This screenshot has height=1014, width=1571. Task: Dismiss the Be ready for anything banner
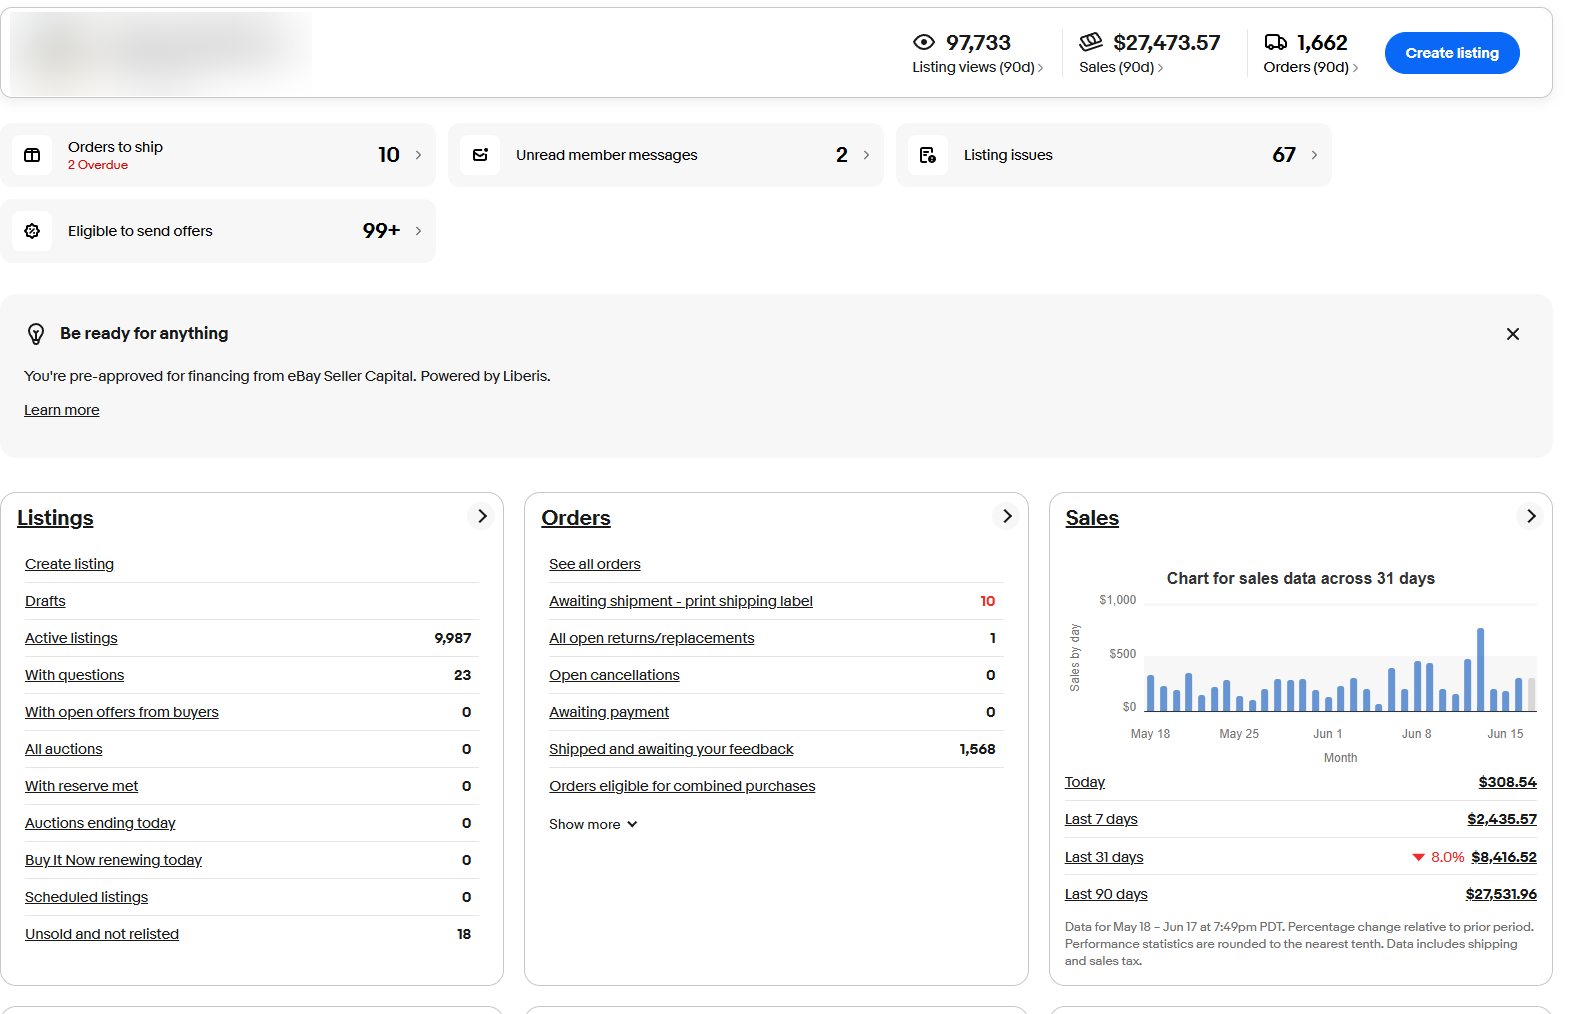(x=1513, y=334)
